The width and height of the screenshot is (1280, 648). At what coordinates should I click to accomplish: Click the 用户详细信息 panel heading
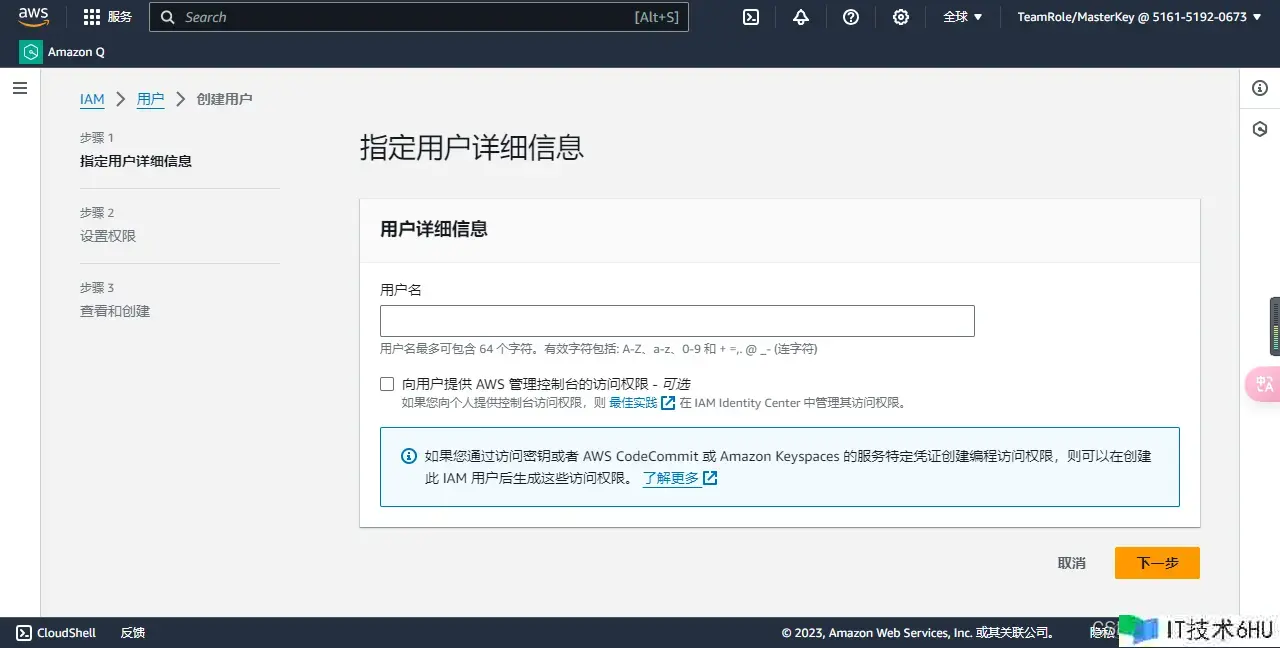(x=434, y=229)
